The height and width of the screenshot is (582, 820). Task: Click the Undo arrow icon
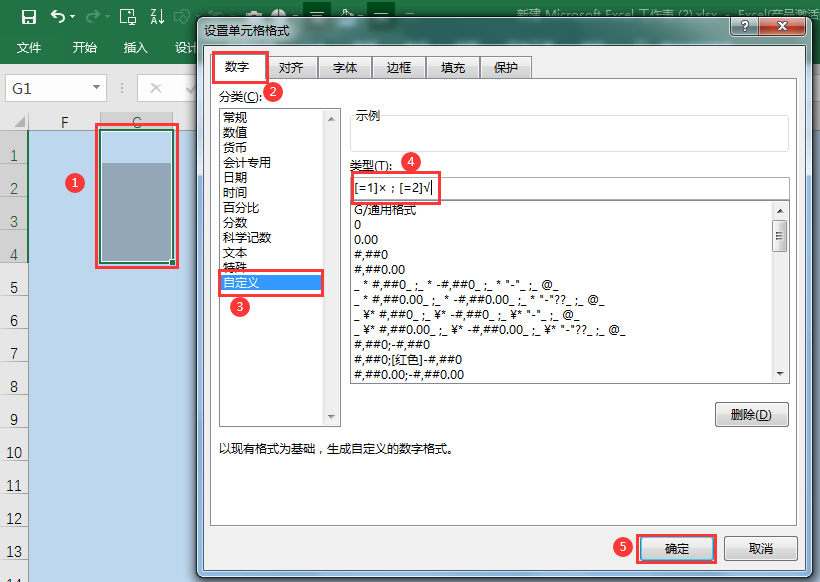tap(58, 17)
